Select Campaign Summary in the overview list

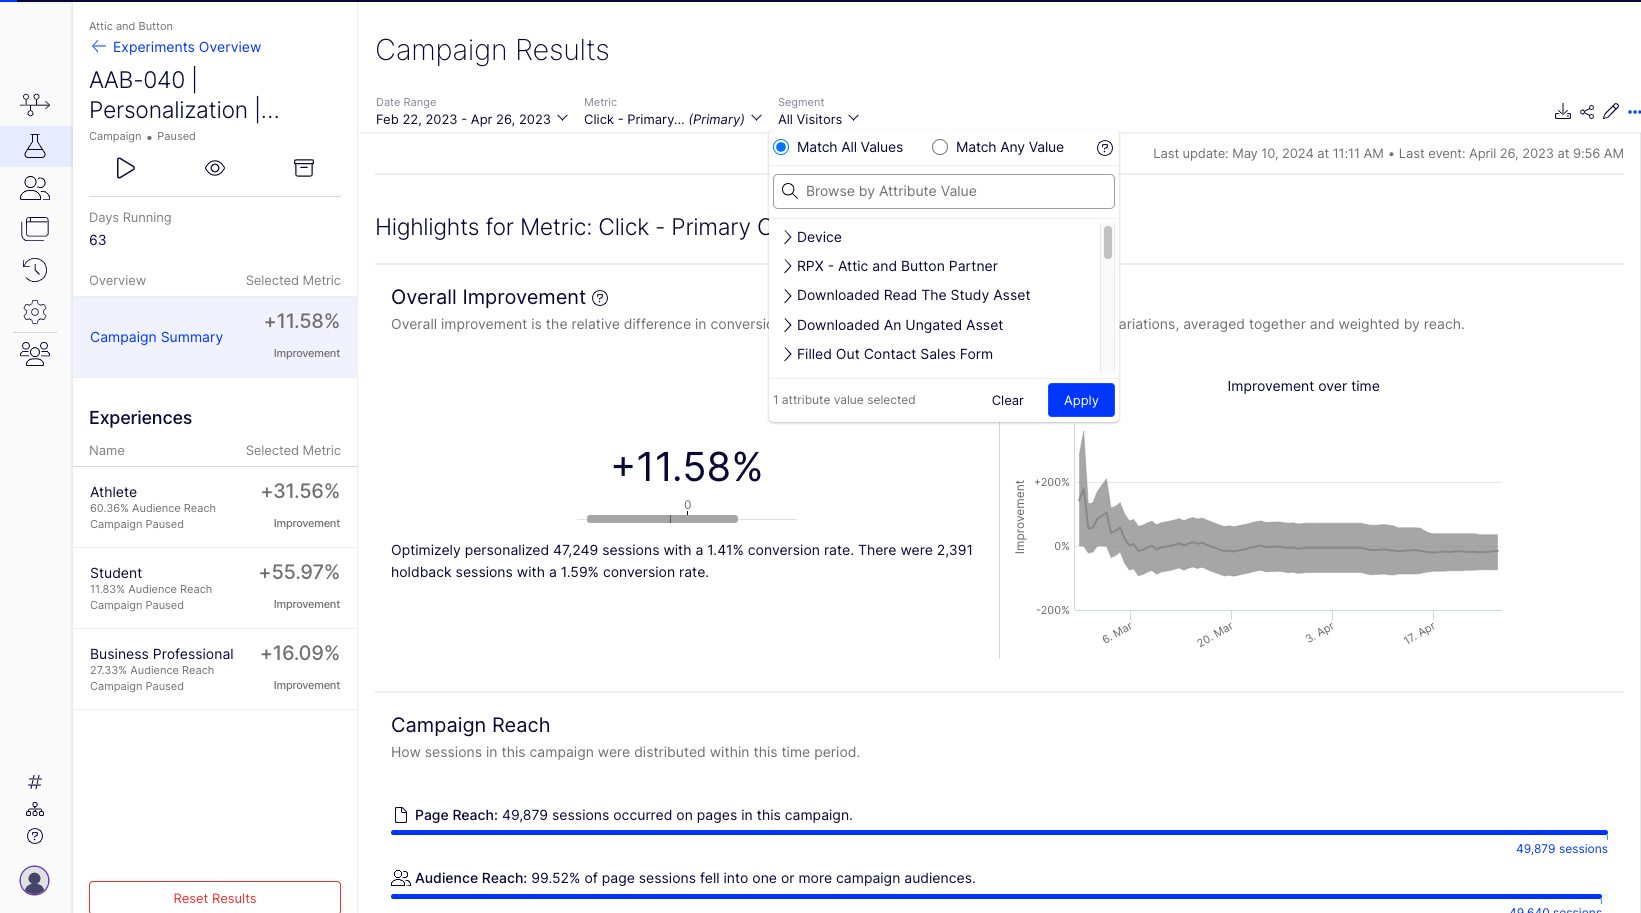[157, 337]
